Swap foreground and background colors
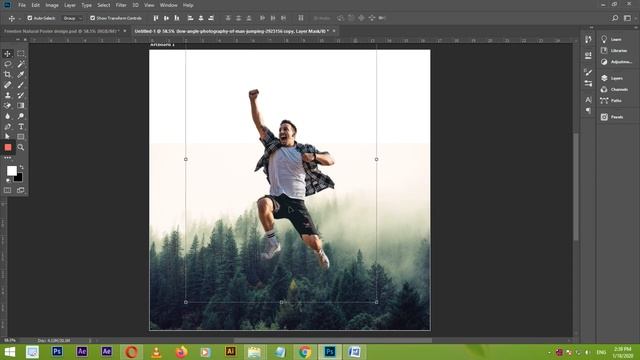The height and width of the screenshot is (360, 640). (21, 167)
